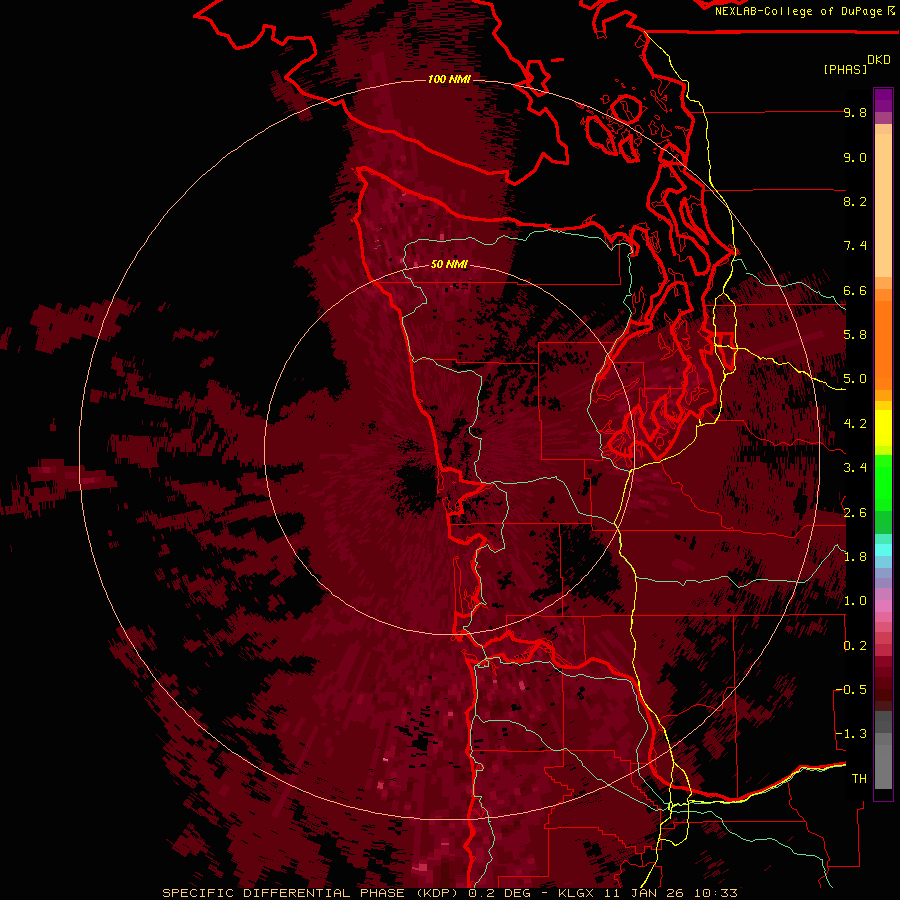Click the 6.6 legend value
The image size is (900, 900).
[x=855, y=291]
